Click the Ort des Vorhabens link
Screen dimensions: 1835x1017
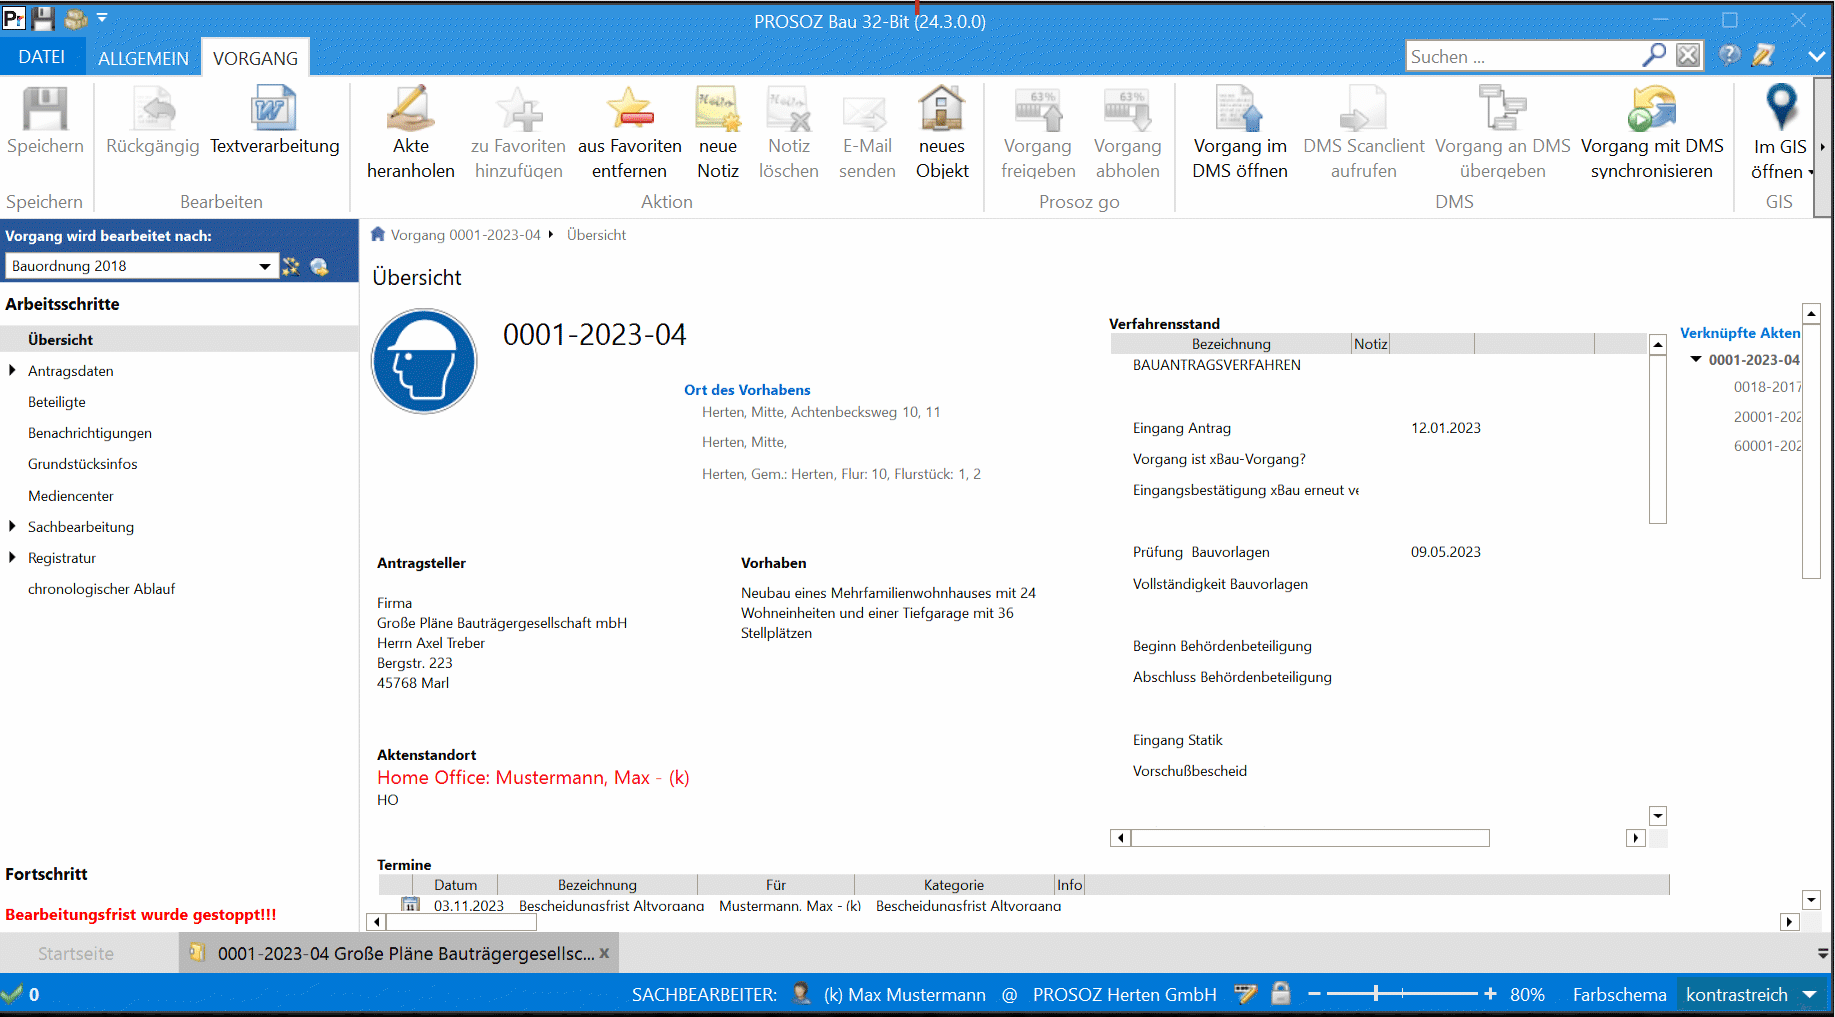[747, 389]
